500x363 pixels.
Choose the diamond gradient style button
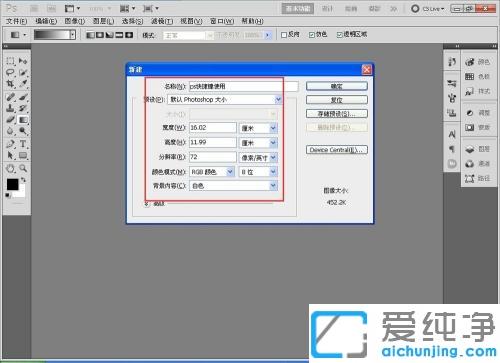[x=129, y=35]
